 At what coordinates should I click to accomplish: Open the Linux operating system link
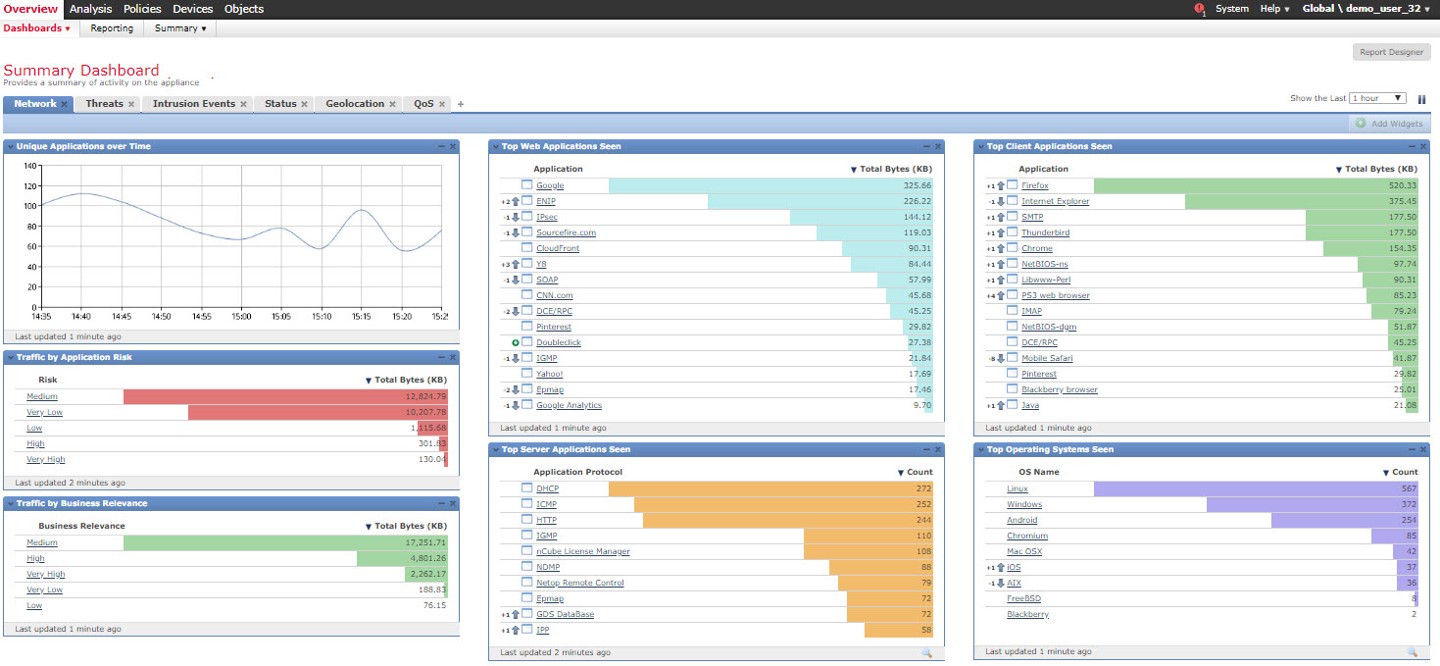[x=1017, y=489]
